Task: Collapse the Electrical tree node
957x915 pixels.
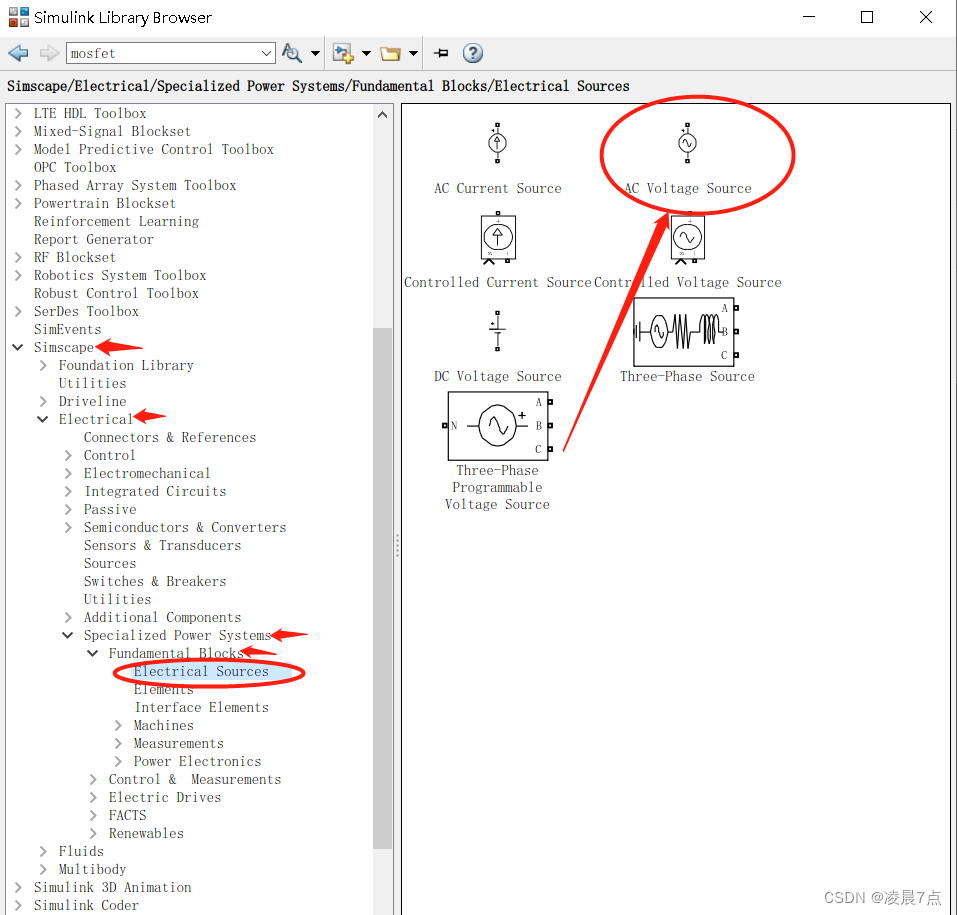Action: coord(43,419)
